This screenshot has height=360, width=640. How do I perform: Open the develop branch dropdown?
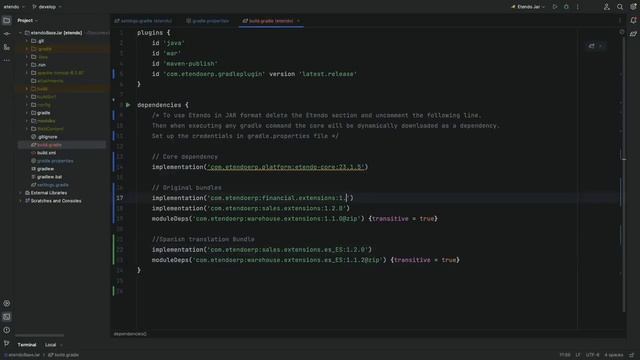pos(47,7)
